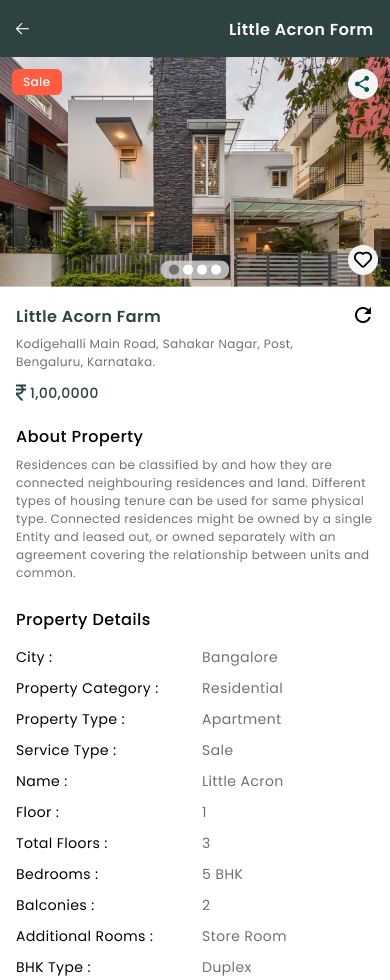The image size is (390, 980).
Task: Open the property house photo
Action: point(195,172)
